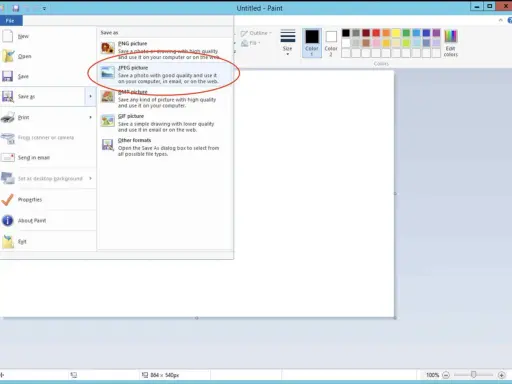Click the zoom out minus icon
This screenshot has height=384, width=512.
[x=446, y=375]
